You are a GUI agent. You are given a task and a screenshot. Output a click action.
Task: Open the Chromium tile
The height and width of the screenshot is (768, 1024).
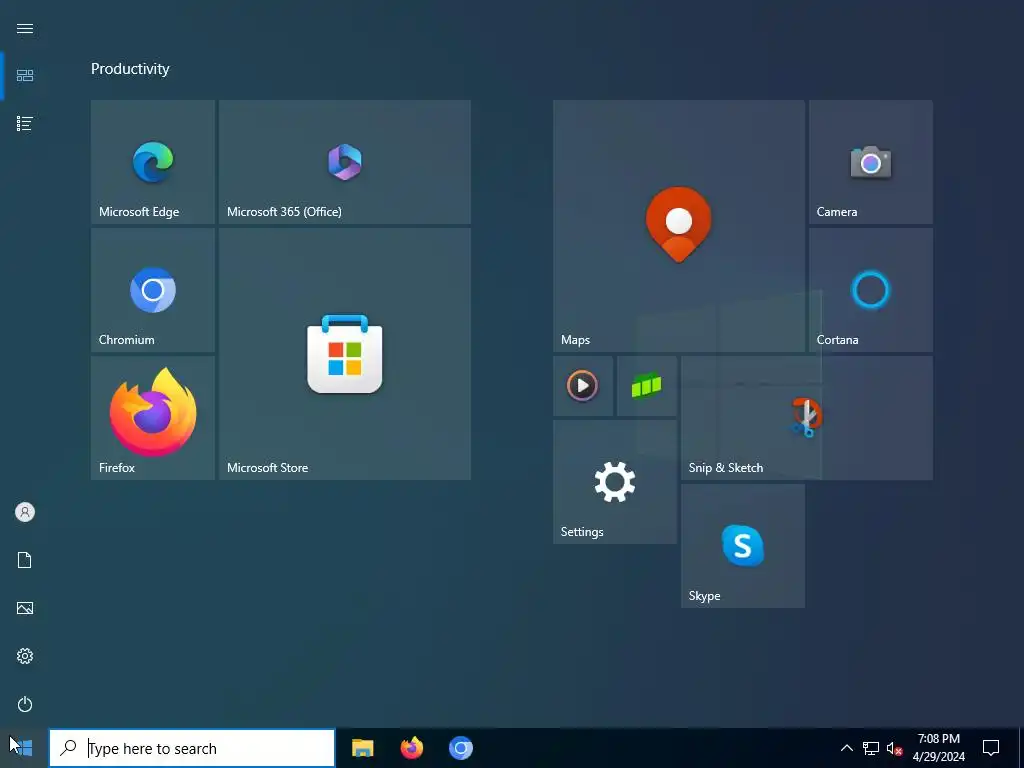(x=153, y=290)
